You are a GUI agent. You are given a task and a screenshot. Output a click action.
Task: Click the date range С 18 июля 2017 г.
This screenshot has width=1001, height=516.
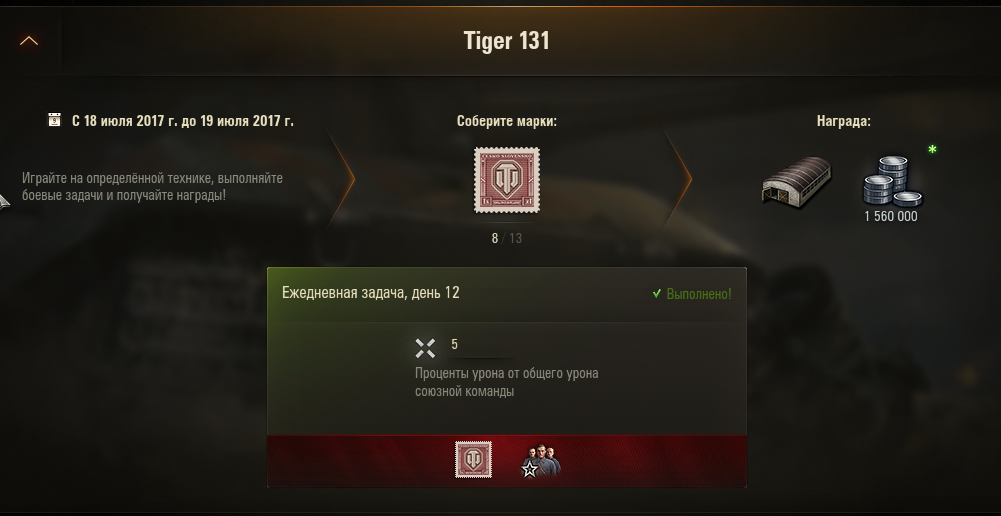pos(125,121)
